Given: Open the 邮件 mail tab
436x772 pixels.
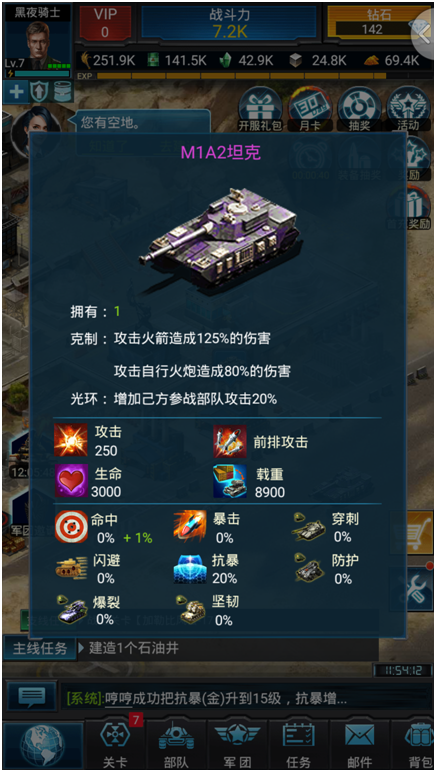Looking at the screenshot, I should 360,745.
